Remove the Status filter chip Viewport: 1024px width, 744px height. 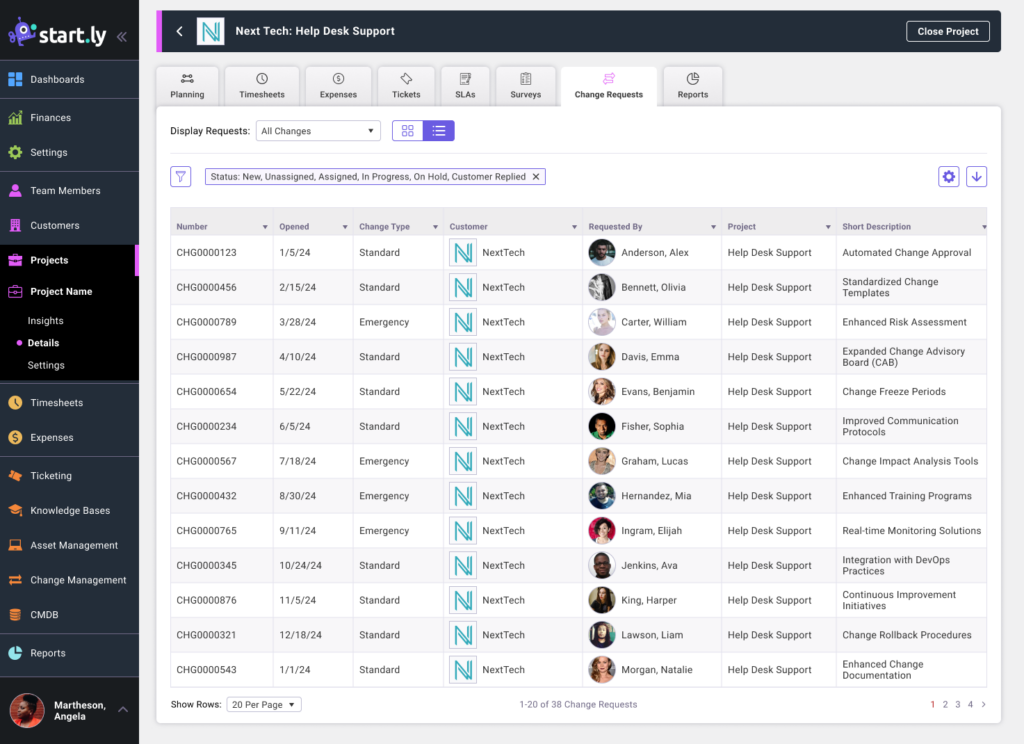tap(536, 176)
